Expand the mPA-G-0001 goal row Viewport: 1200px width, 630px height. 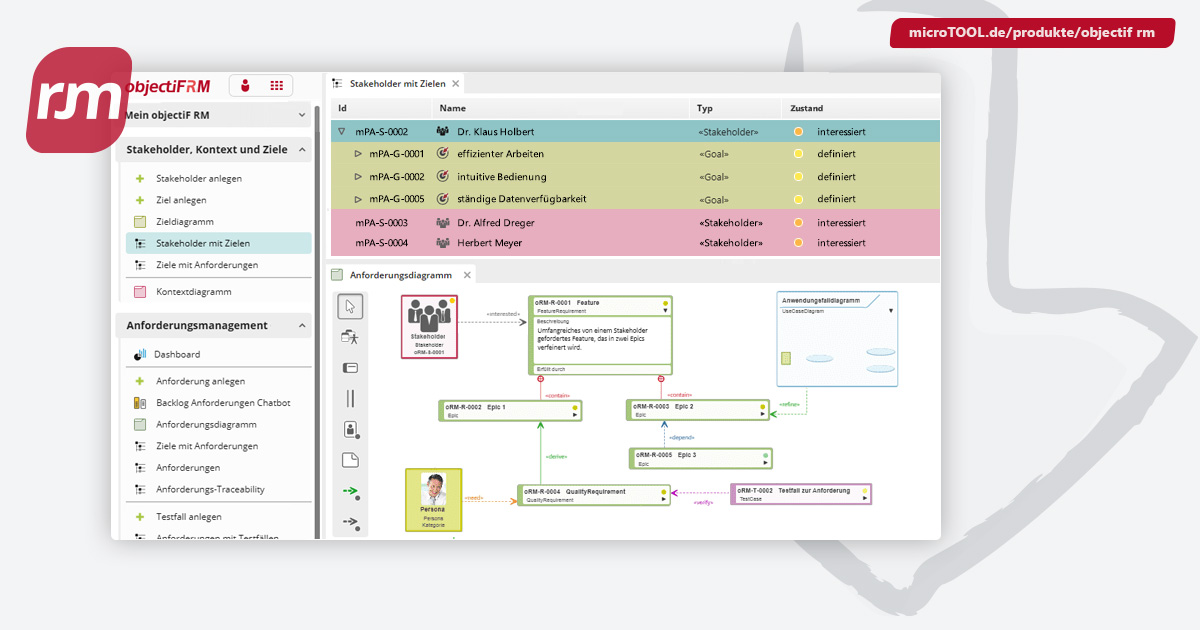(359, 154)
